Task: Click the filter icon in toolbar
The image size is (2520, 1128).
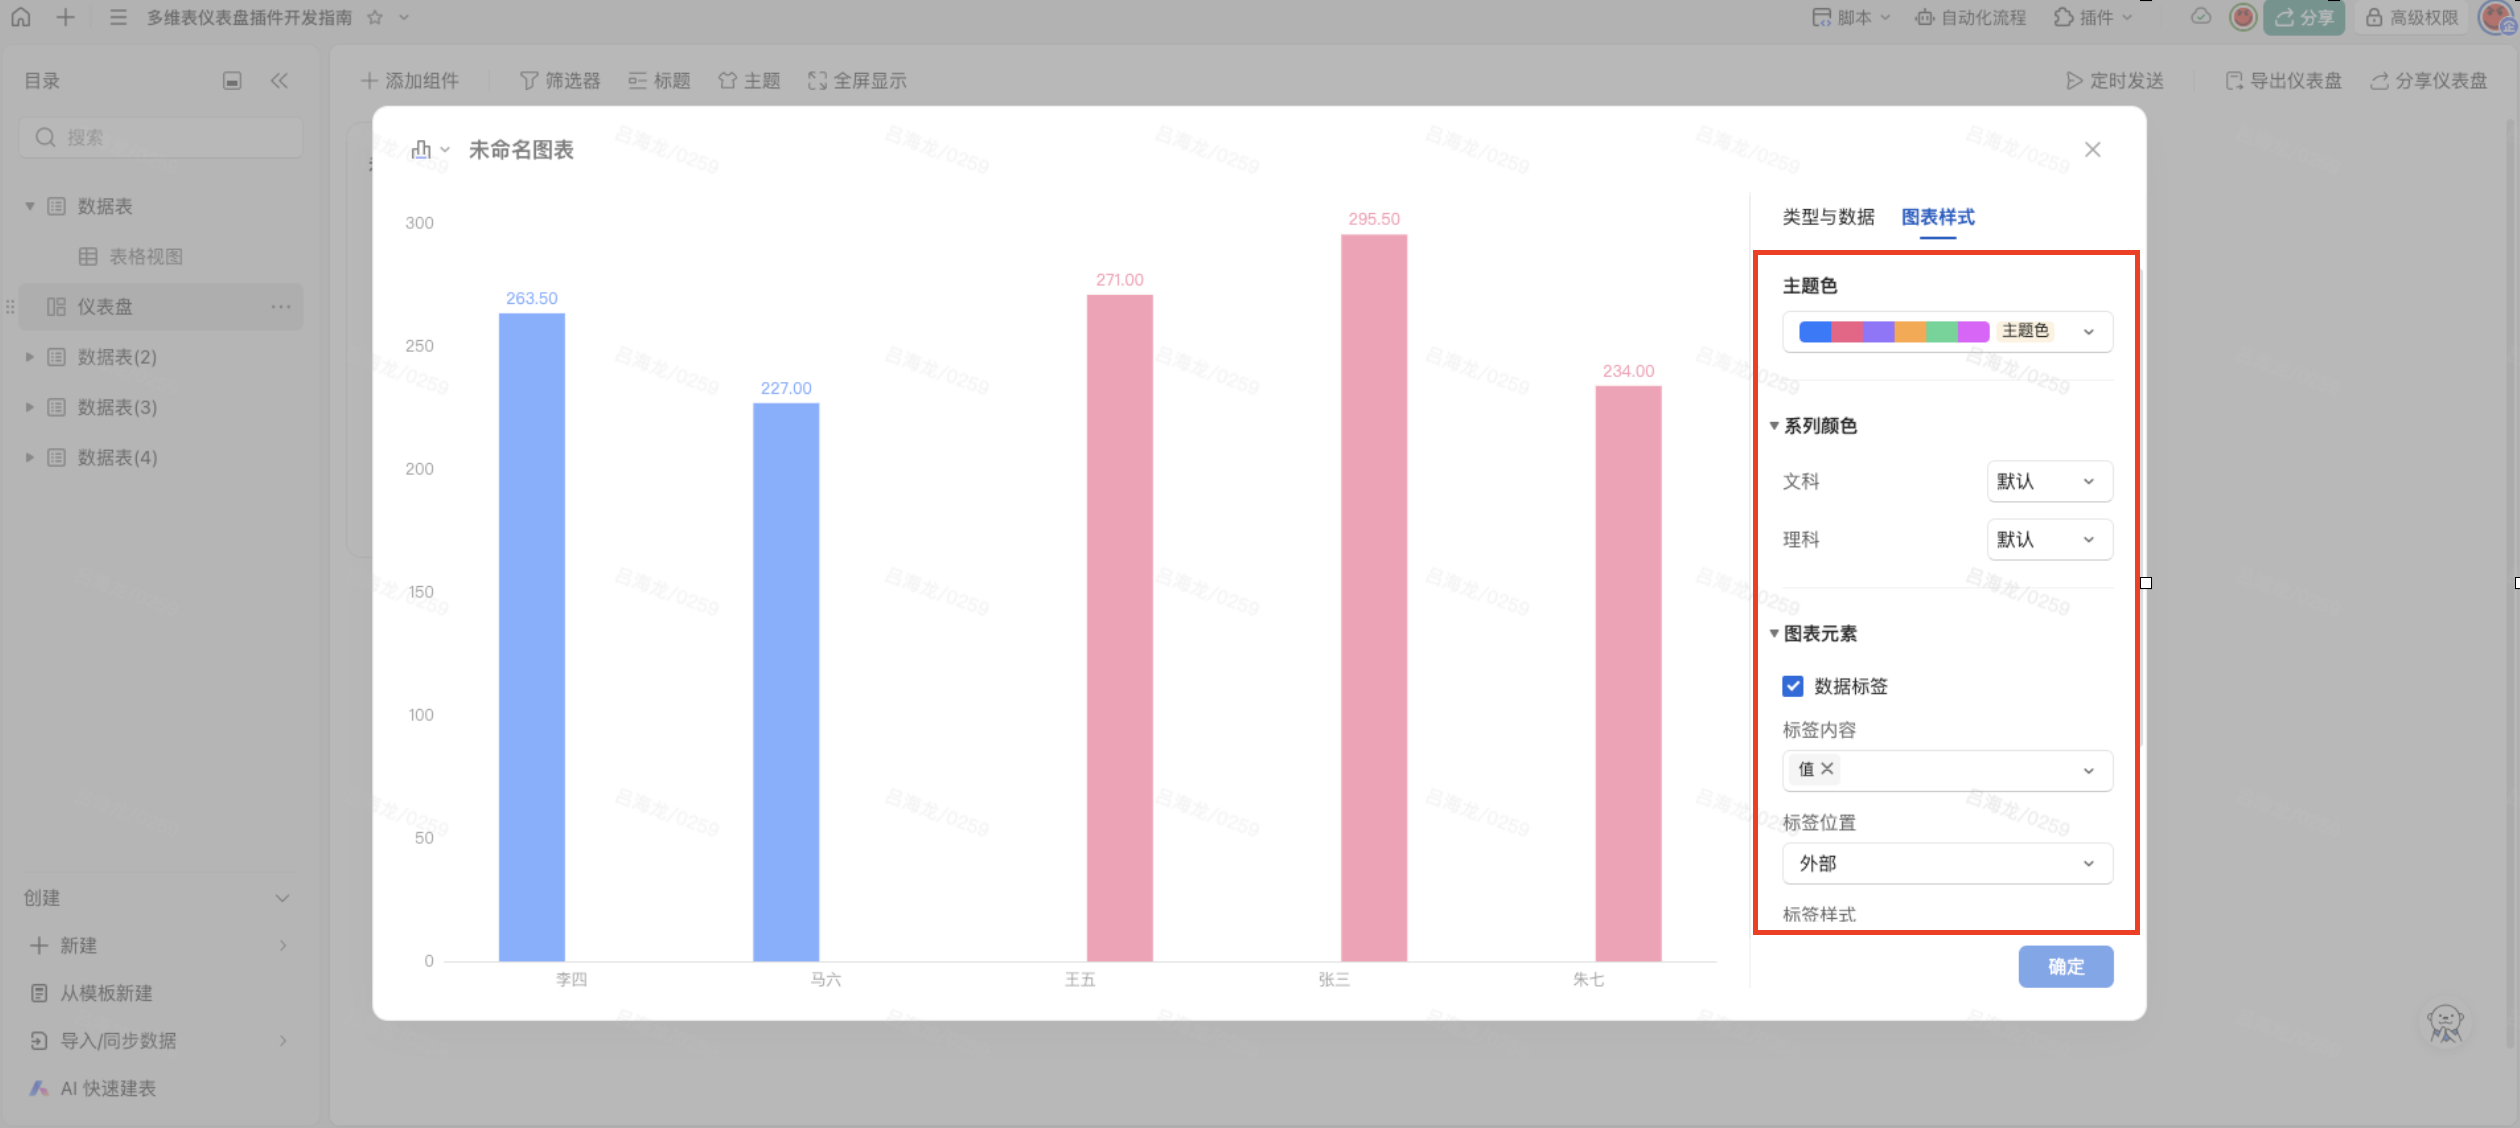Action: pyautogui.click(x=529, y=81)
